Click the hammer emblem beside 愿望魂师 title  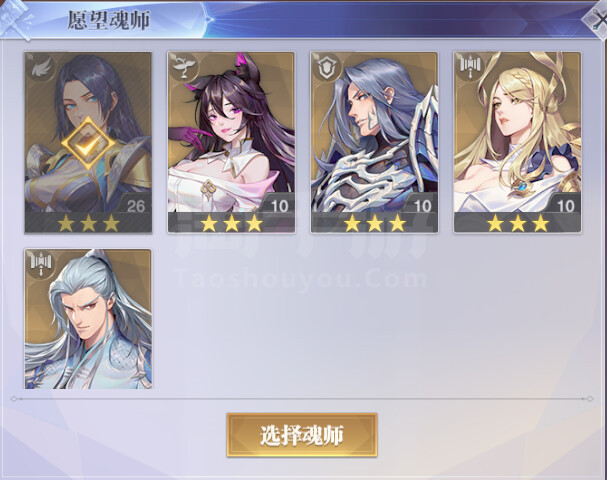tap(16, 19)
